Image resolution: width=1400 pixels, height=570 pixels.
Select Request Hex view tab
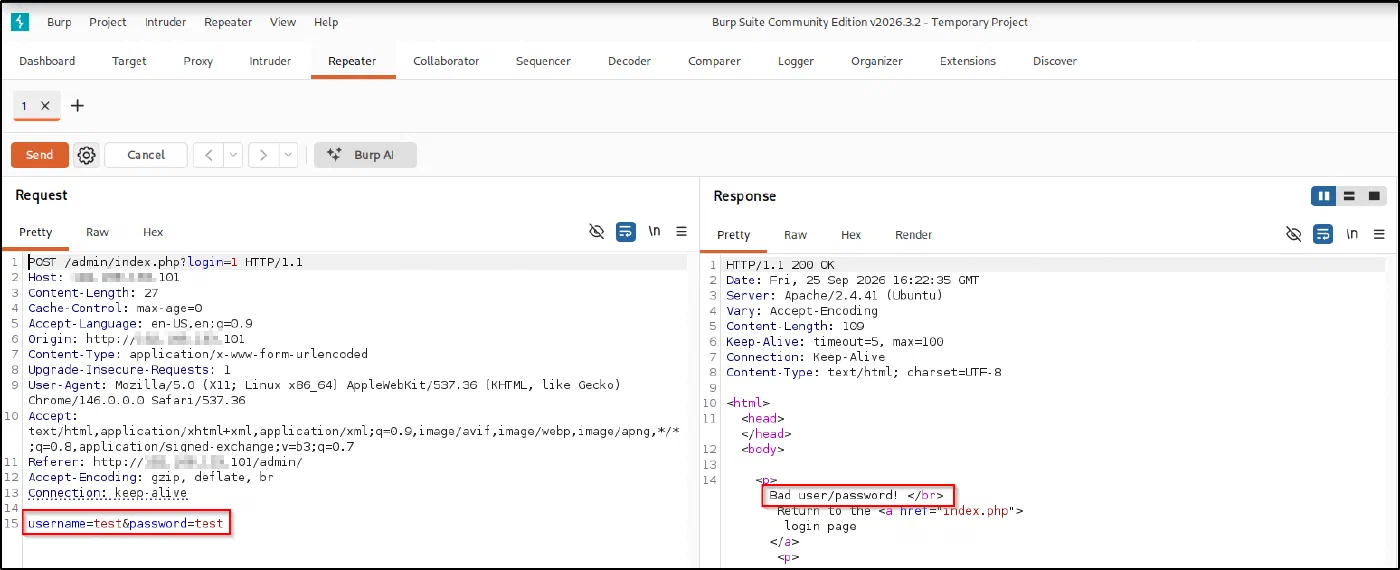tap(153, 232)
